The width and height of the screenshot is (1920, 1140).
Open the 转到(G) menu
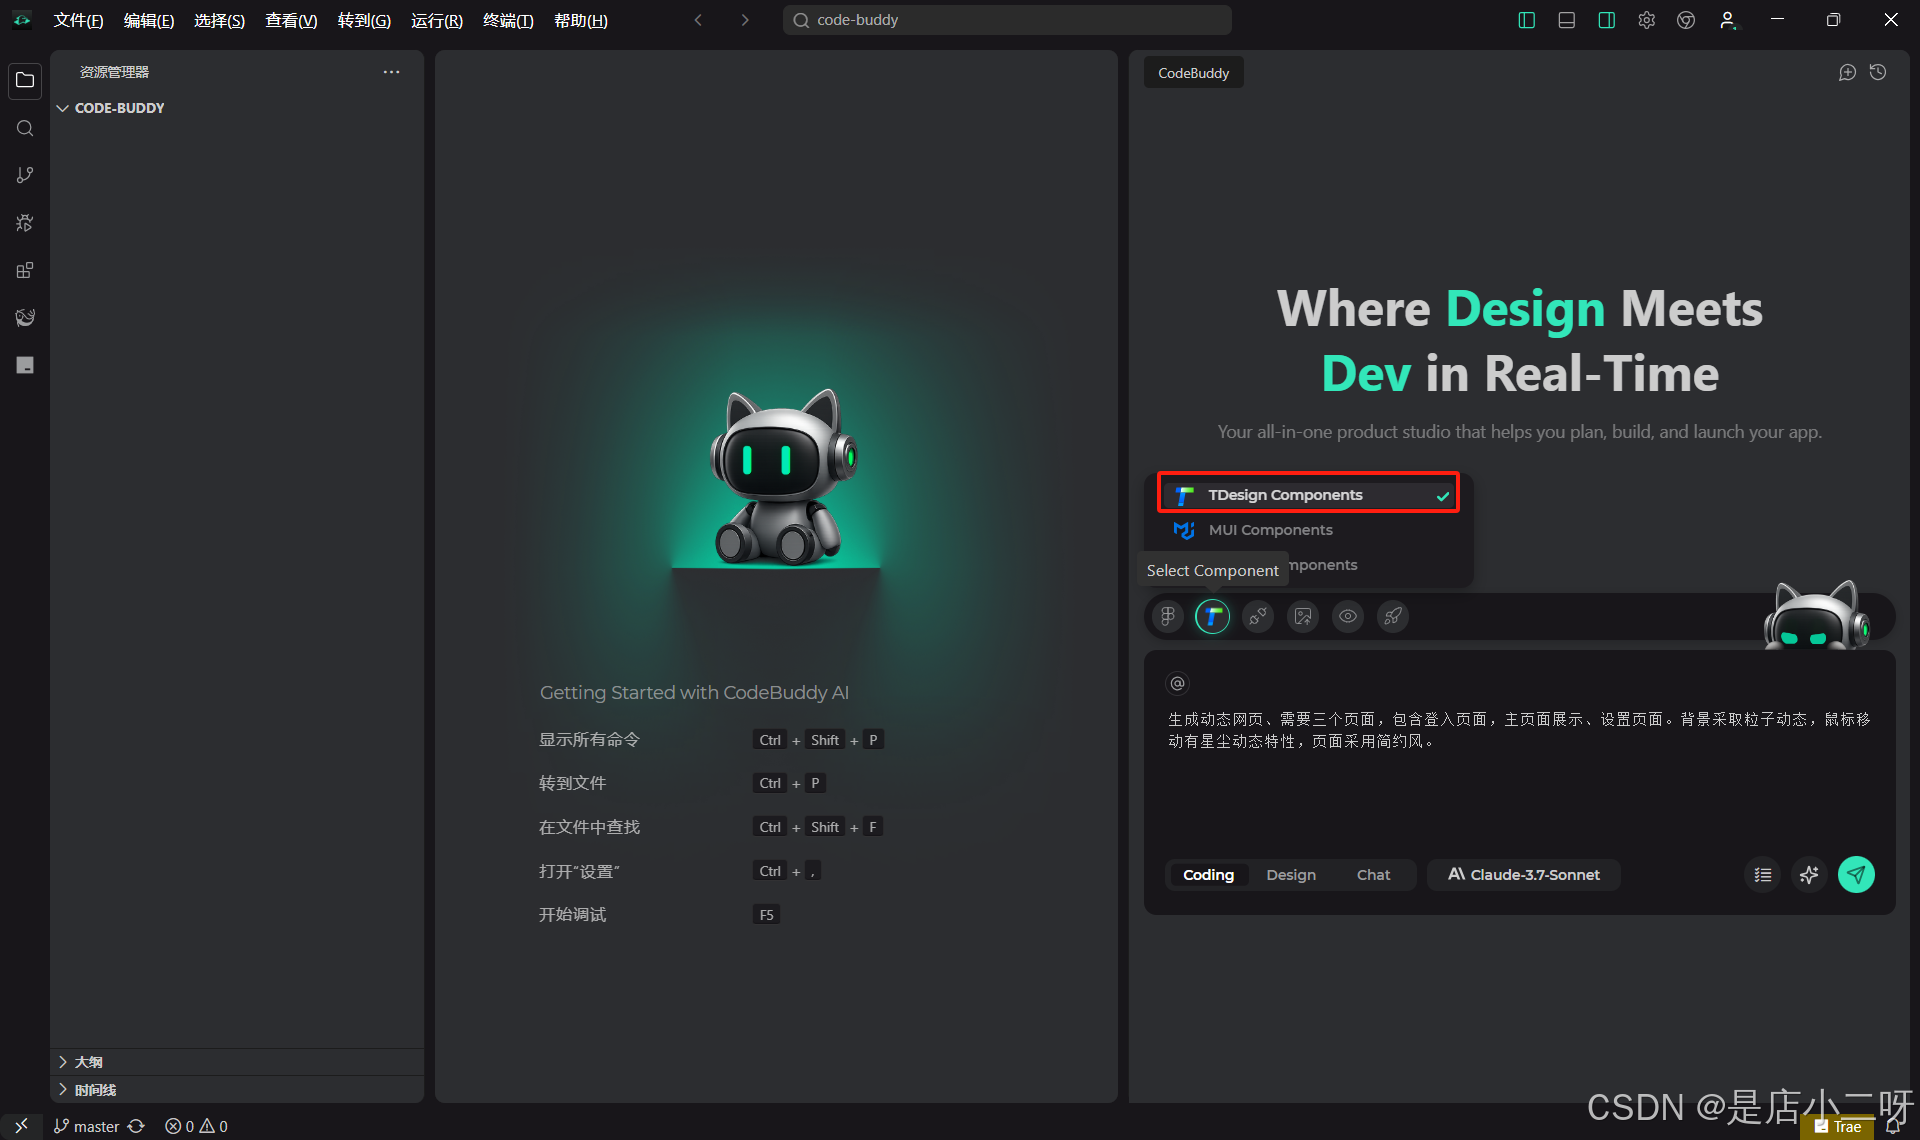click(x=364, y=20)
